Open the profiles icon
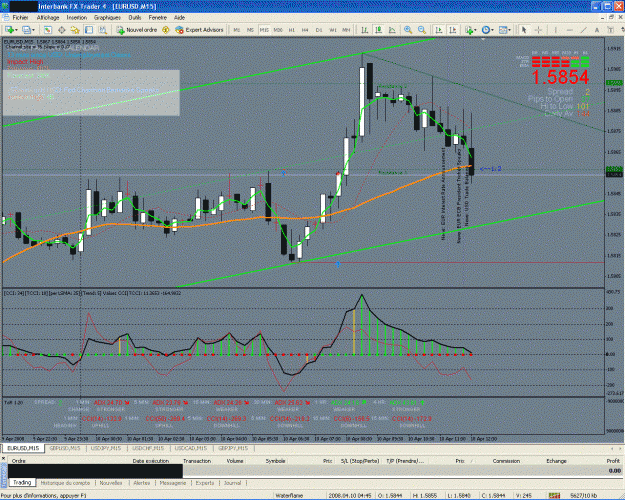 (x=27, y=30)
